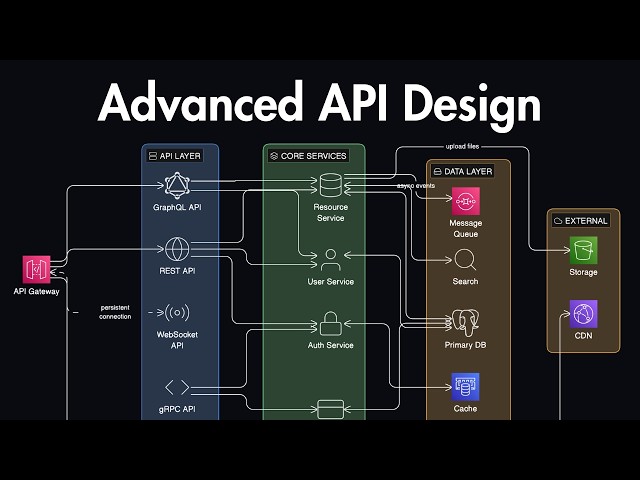Click the "WebSocket API" text label
This screenshot has width=640, height=480.
click(x=177, y=340)
